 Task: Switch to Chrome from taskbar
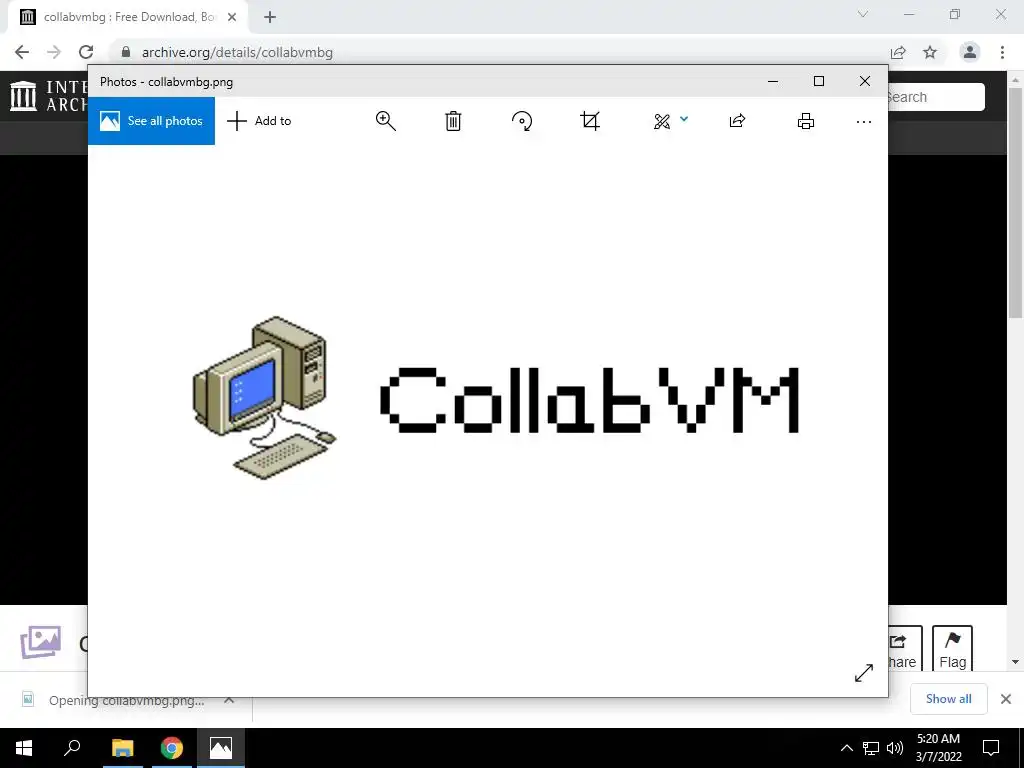[x=172, y=748]
